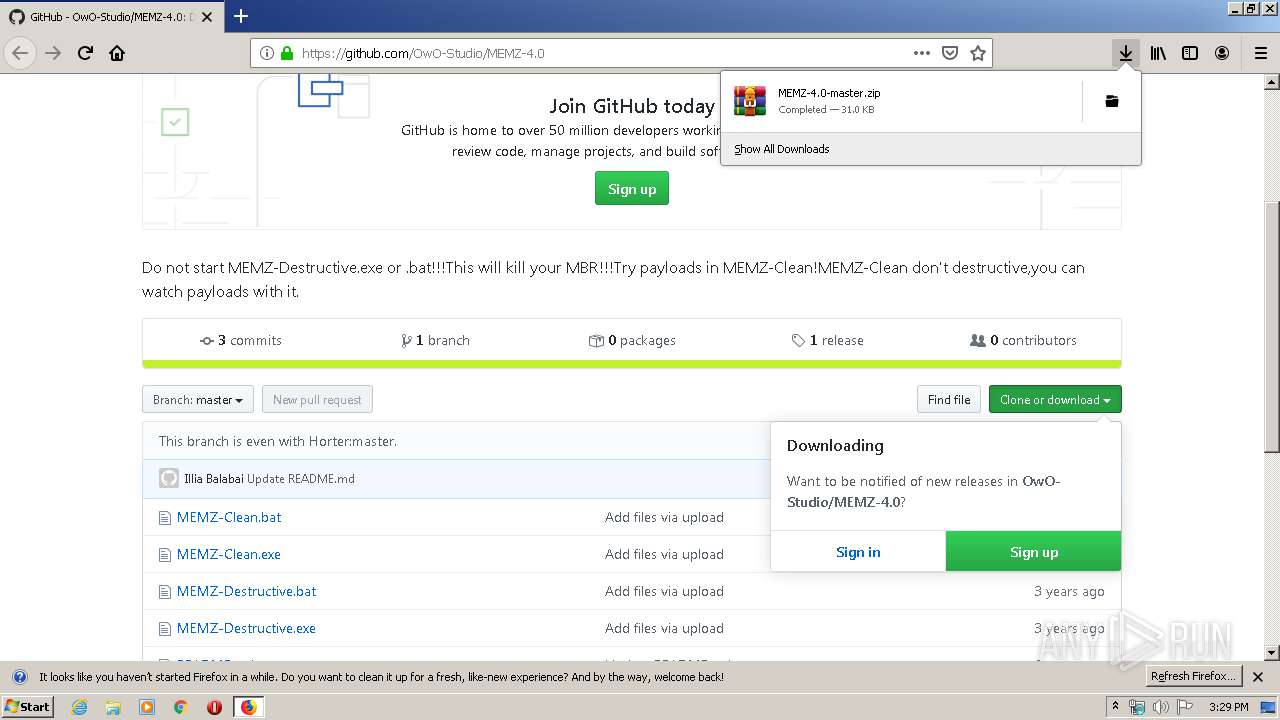Select the GitHub OwO-Studio/MEMZ-4.0 tab
This screenshot has height=720, width=1280.
click(112, 16)
